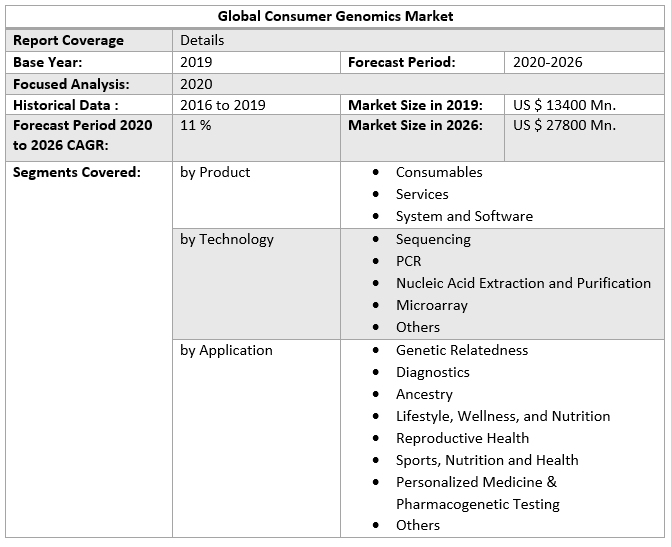Select the by Application cell
671x547 pixels.
point(226,350)
